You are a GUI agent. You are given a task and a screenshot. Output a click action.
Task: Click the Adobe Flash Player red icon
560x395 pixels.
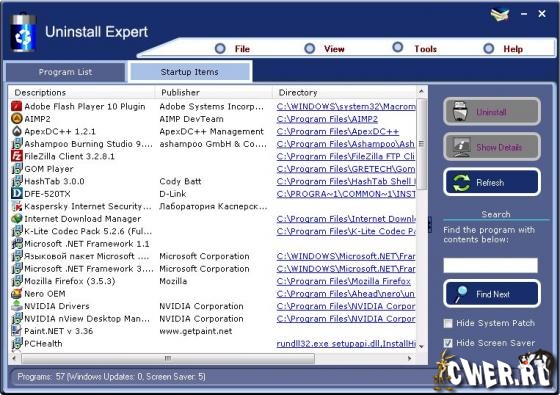[x=16, y=106]
